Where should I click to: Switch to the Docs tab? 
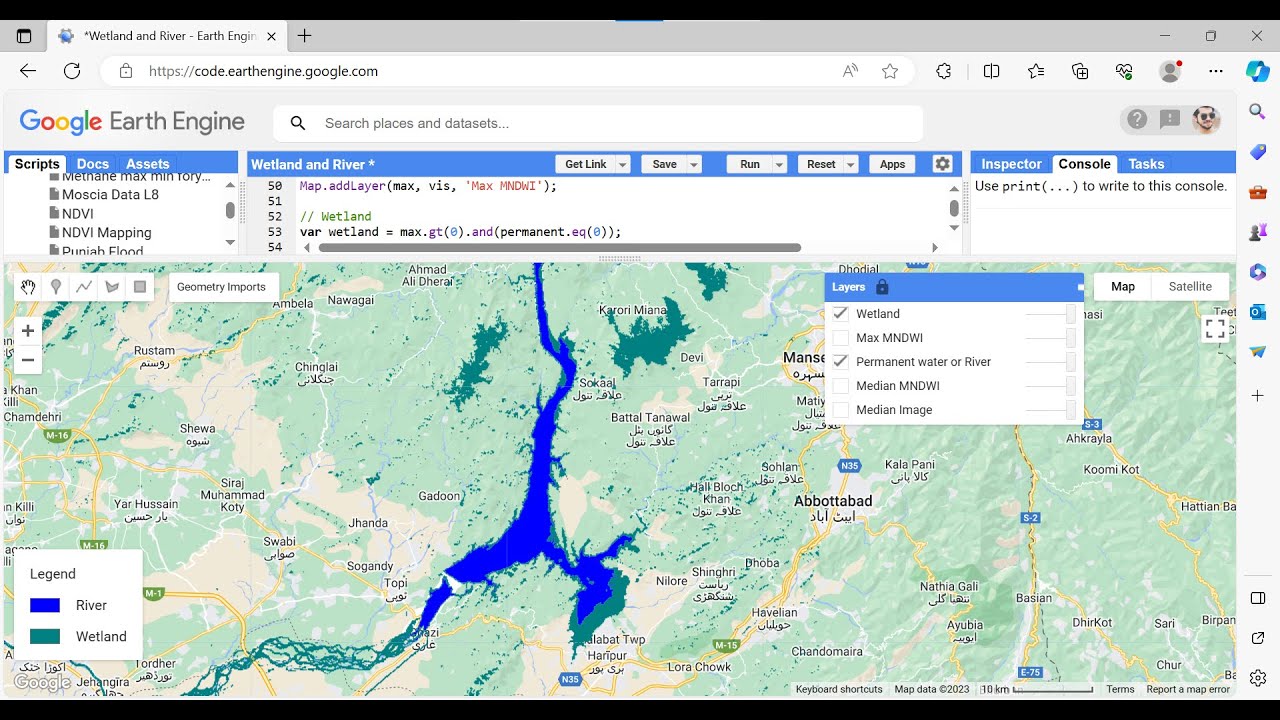point(93,164)
